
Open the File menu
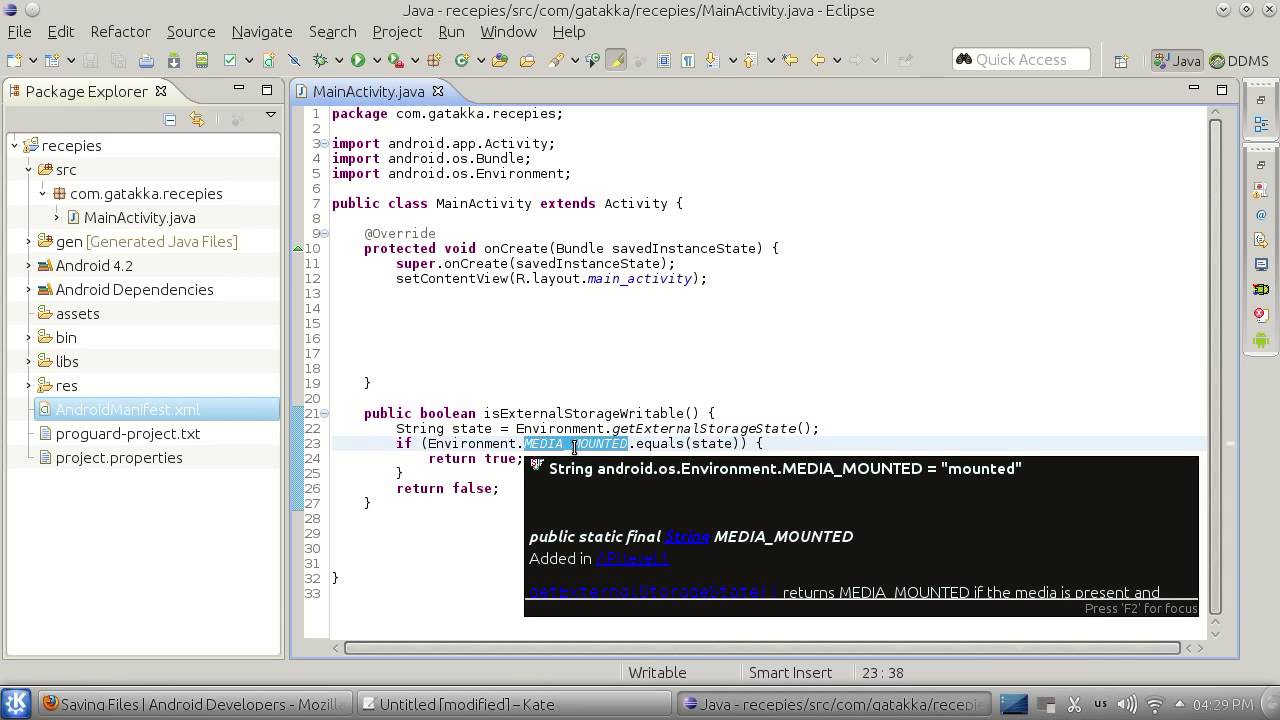pos(19,31)
